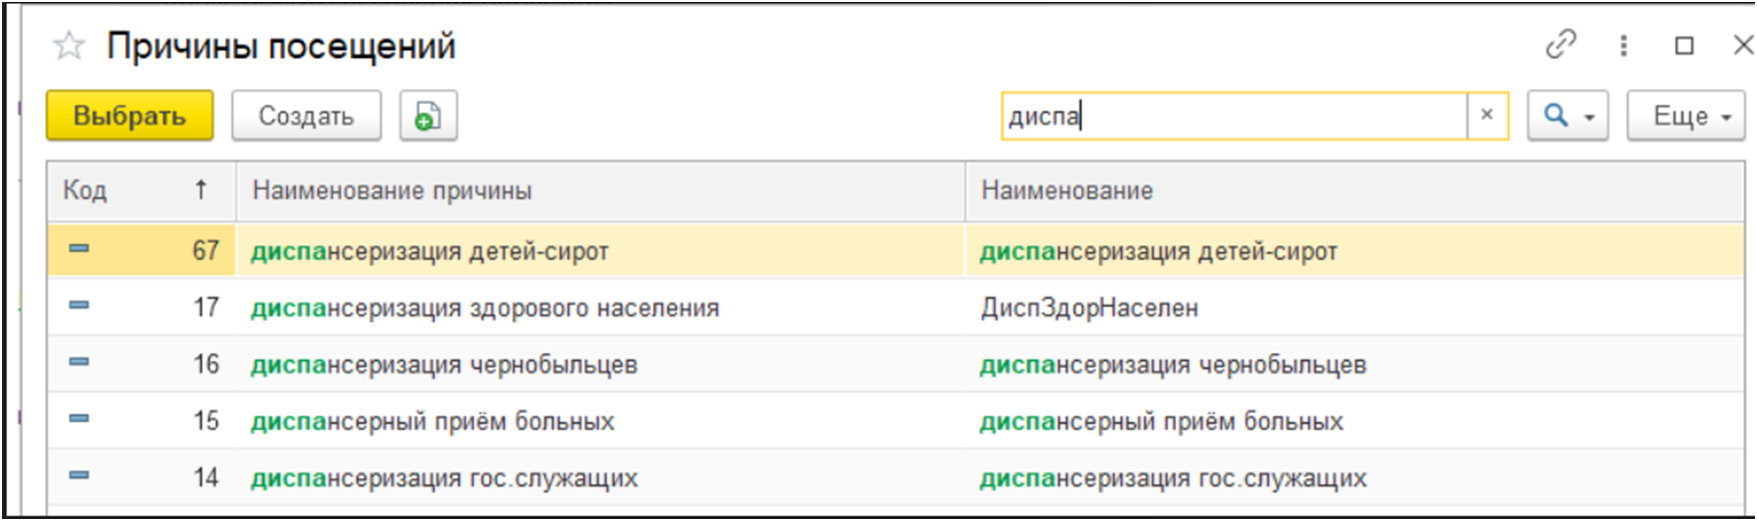Viewport: 1757px width, 521px height.
Task: Click the row marker icon for code 17
Action: [x=79, y=306]
